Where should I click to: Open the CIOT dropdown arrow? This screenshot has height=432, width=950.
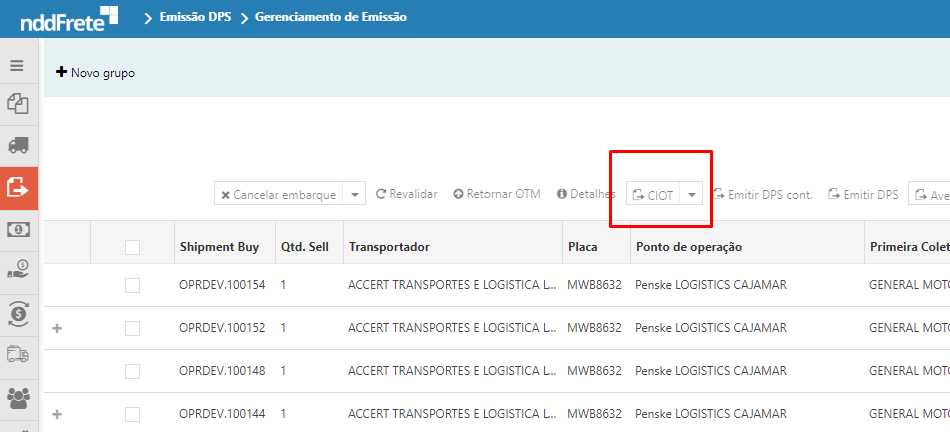point(691,195)
